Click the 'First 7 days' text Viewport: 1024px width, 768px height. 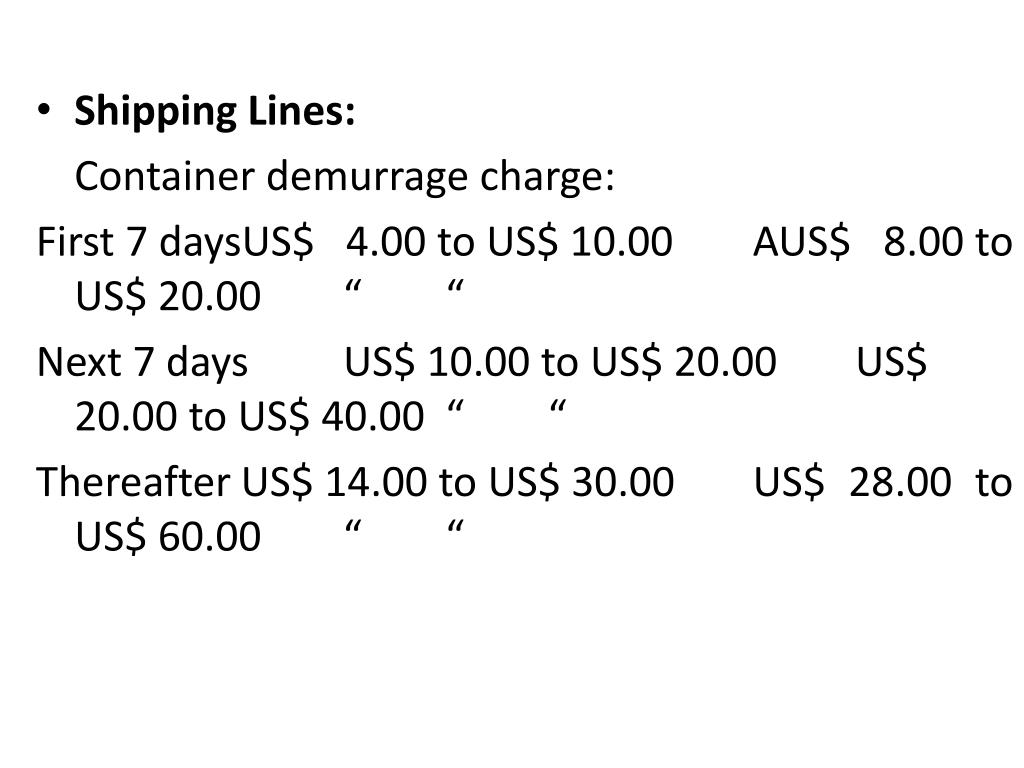(139, 242)
